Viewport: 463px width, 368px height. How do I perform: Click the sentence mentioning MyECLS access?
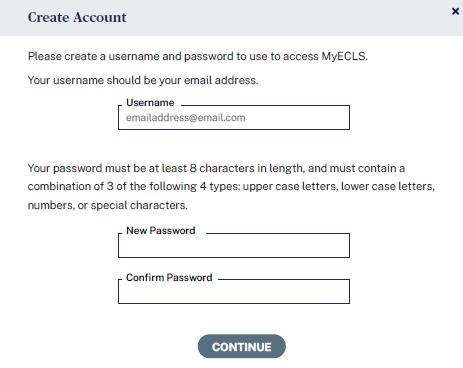(198, 56)
